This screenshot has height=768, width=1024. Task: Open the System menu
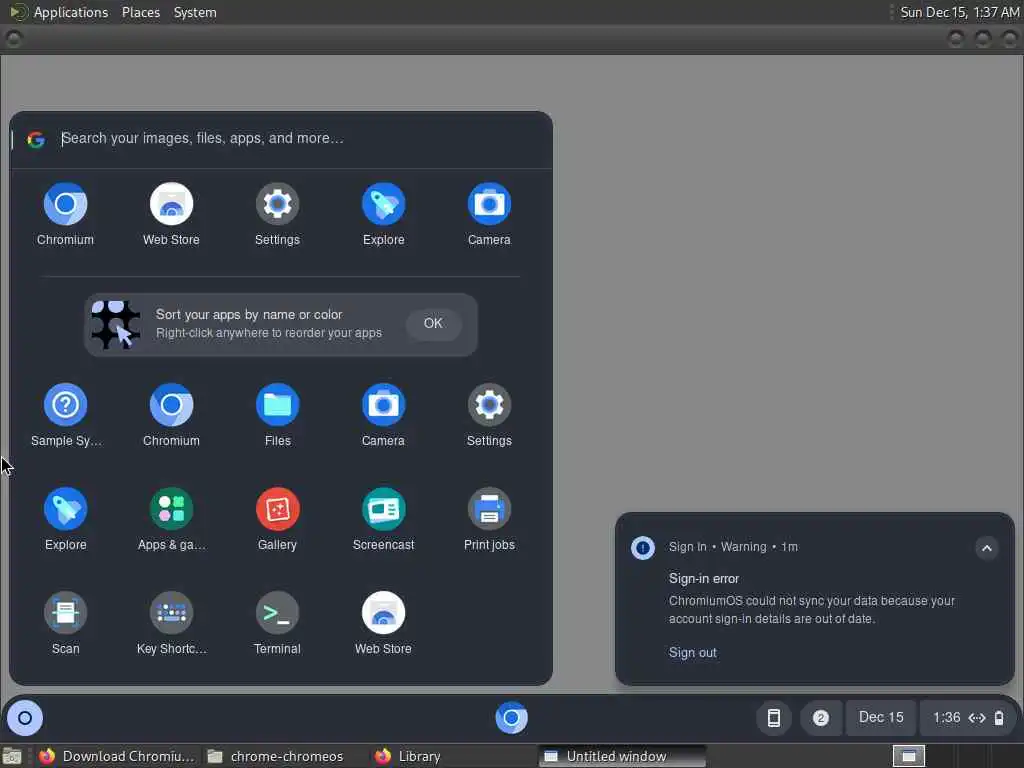pos(195,12)
